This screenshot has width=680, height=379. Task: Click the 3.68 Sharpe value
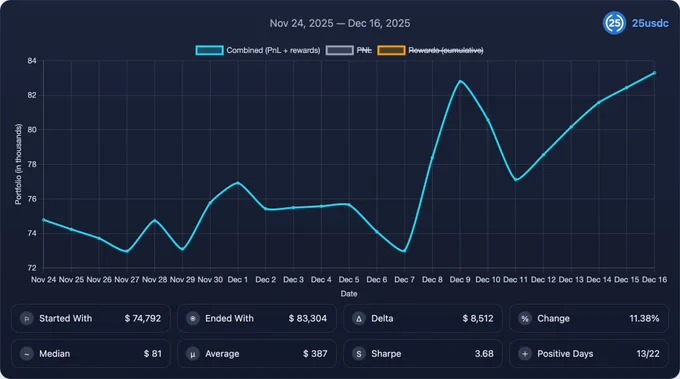484,354
